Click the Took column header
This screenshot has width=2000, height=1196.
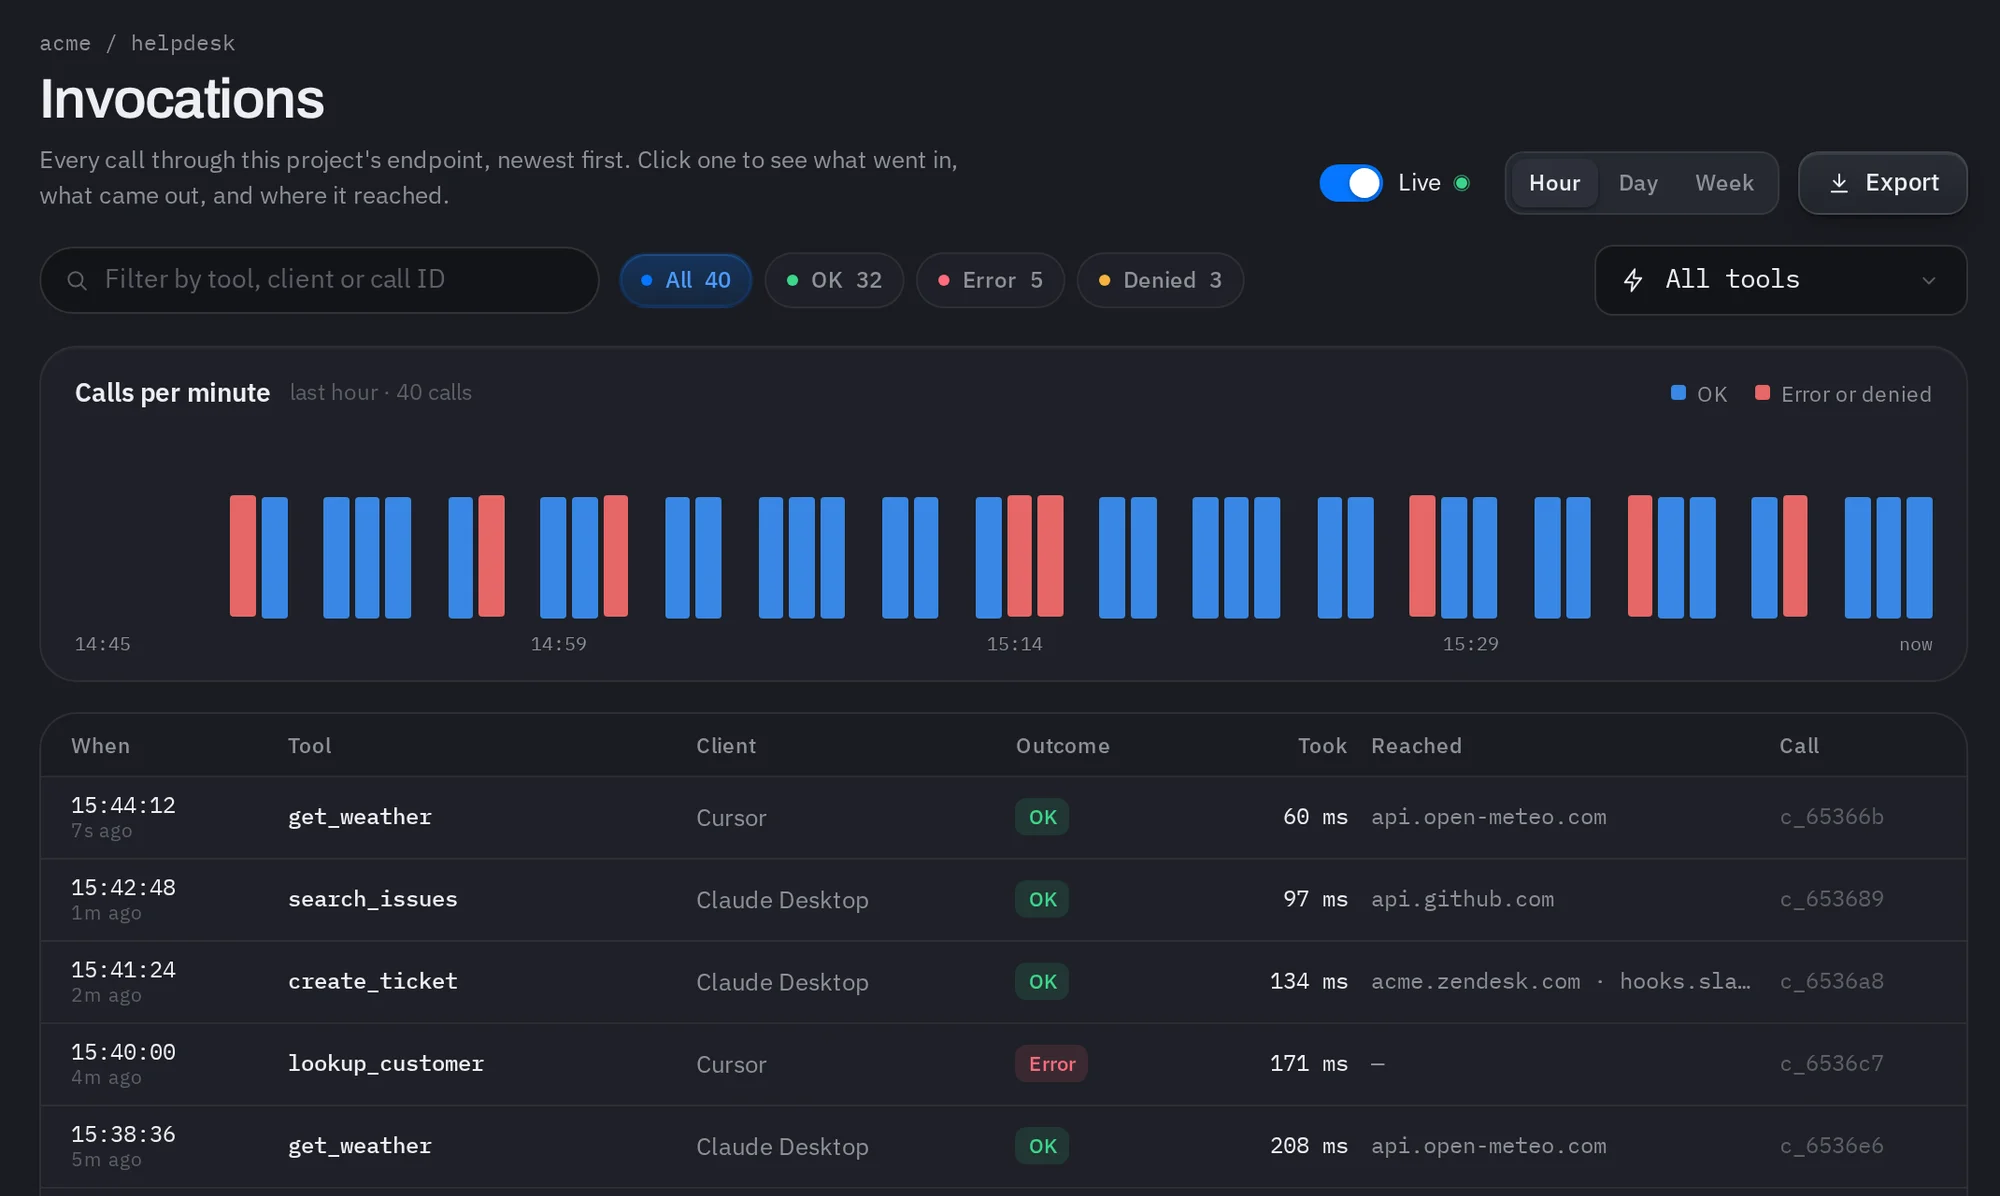tap(1322, 746)
